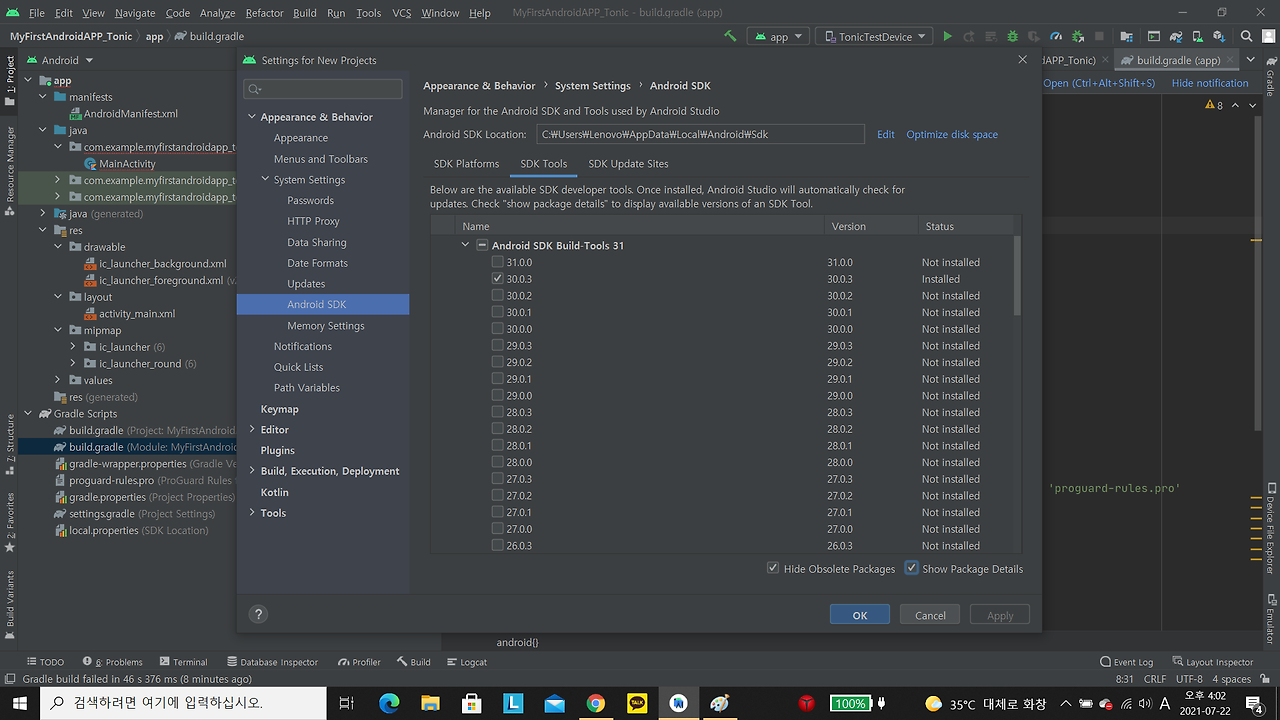Open the profiler gauge icon in the toolbar

[1056, 36]
